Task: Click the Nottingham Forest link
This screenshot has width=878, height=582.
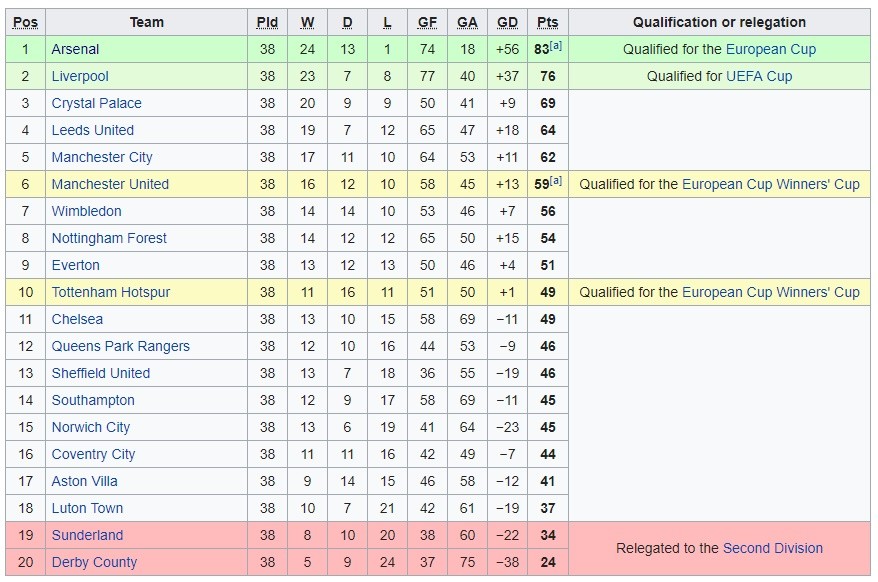Action: (x=109, y=238)
